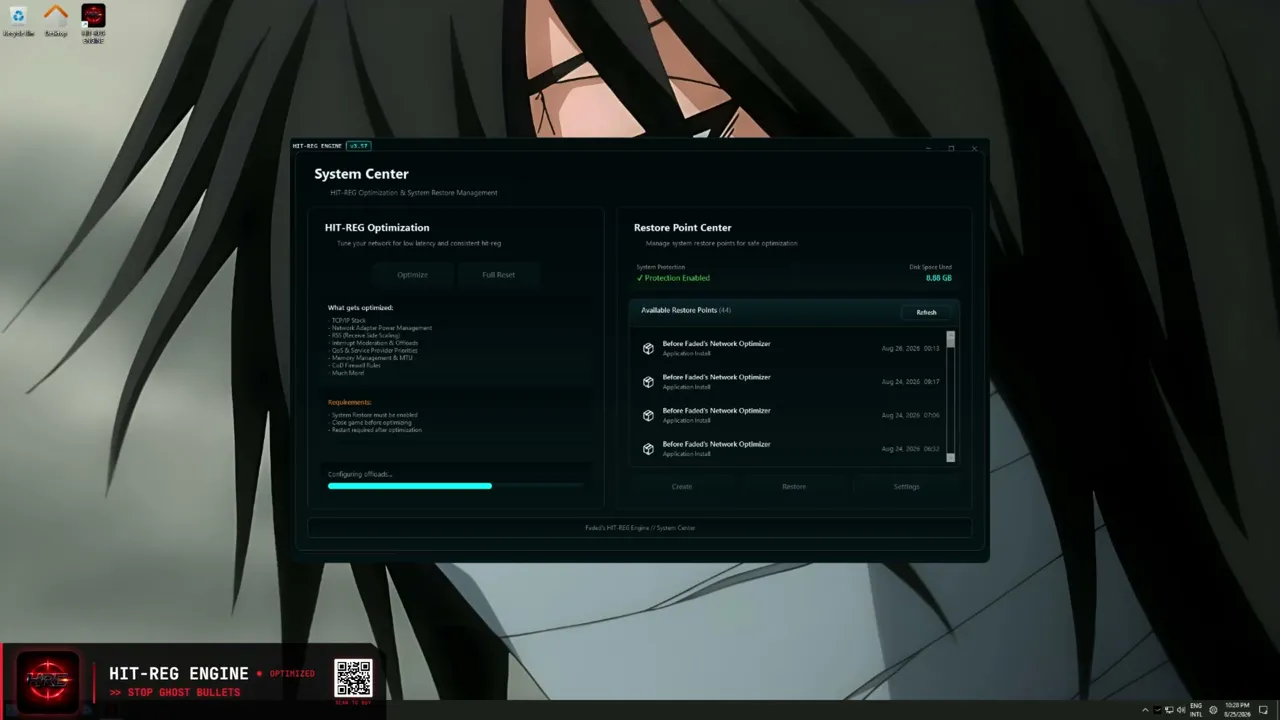The height and width of the screenshot is (720, 1280).
Task: Click the Configuring offloads status text
Action: pyautogui.click(x=360, y=474)
